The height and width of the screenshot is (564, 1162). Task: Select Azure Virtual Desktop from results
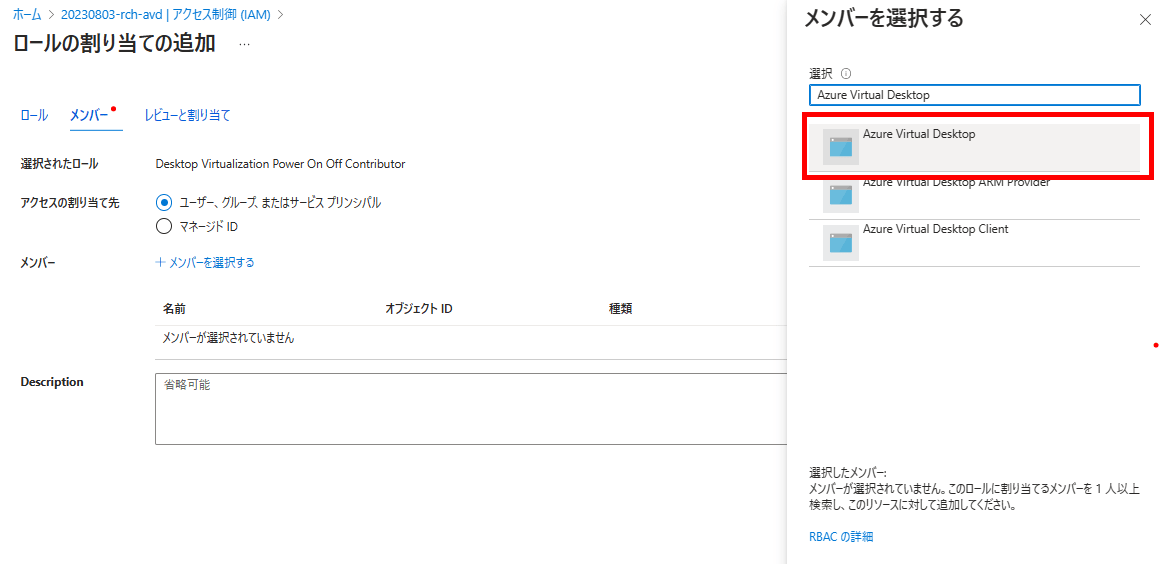pyautogui.click(x=974, y=147)
